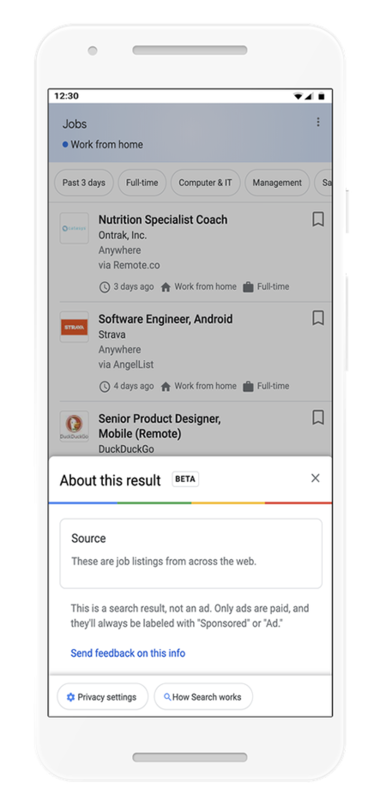386x800 pixels.
Task: Open the three-dot overflow menu in the Jobs header
Action: pos(318,122)
